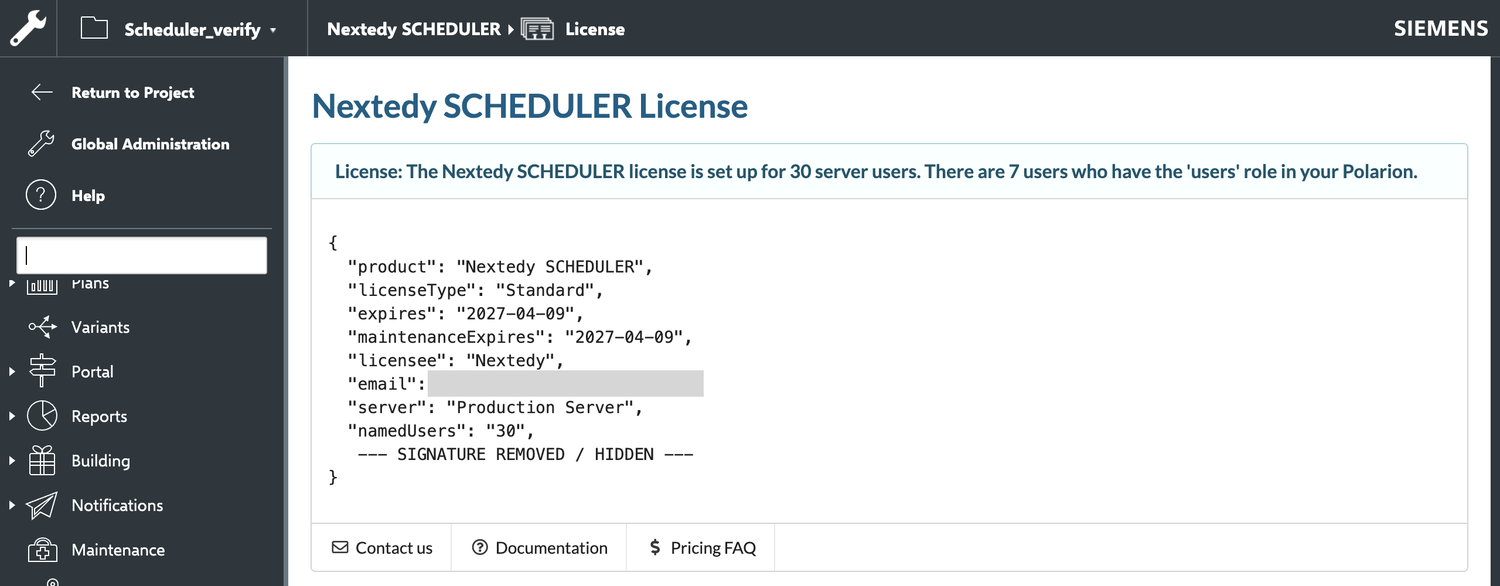Expand the Building tree node
This screenshot has width=1500, height=586.
point(12,461)
